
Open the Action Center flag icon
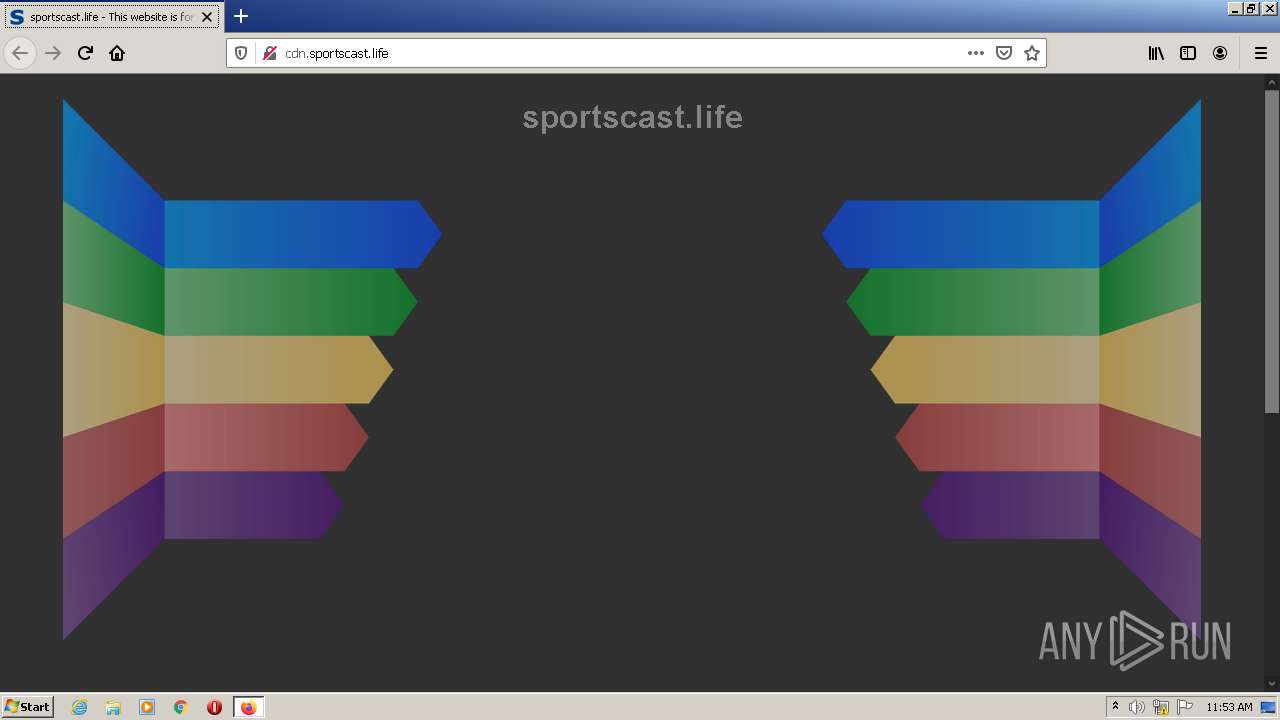[x=1185, y=707]
